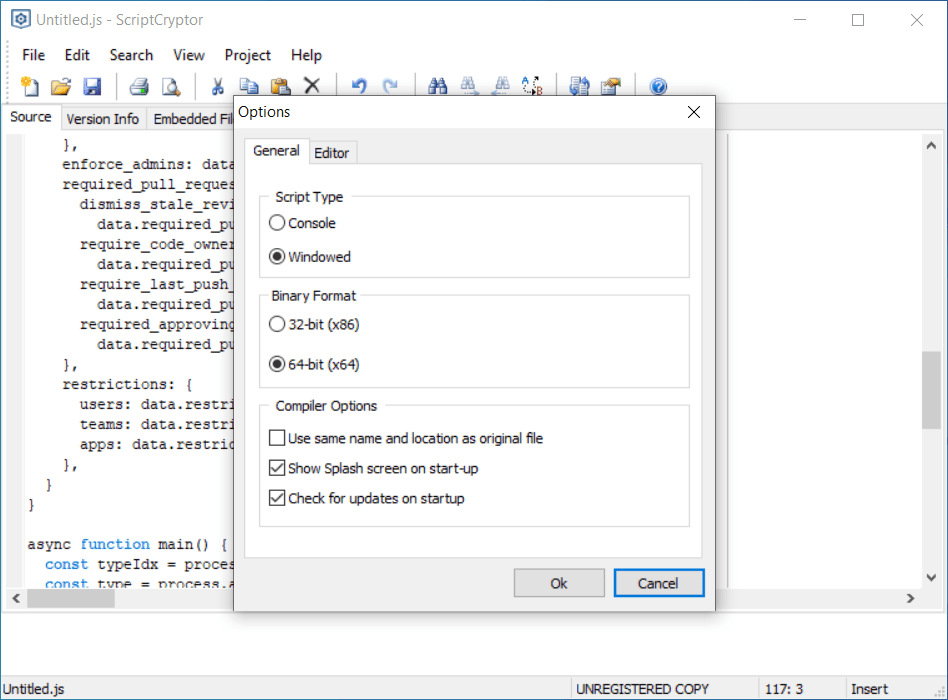The height and width of the screenshot is (700, 948).
Task: Close the Options dialog with X
Action: (694, 112)
